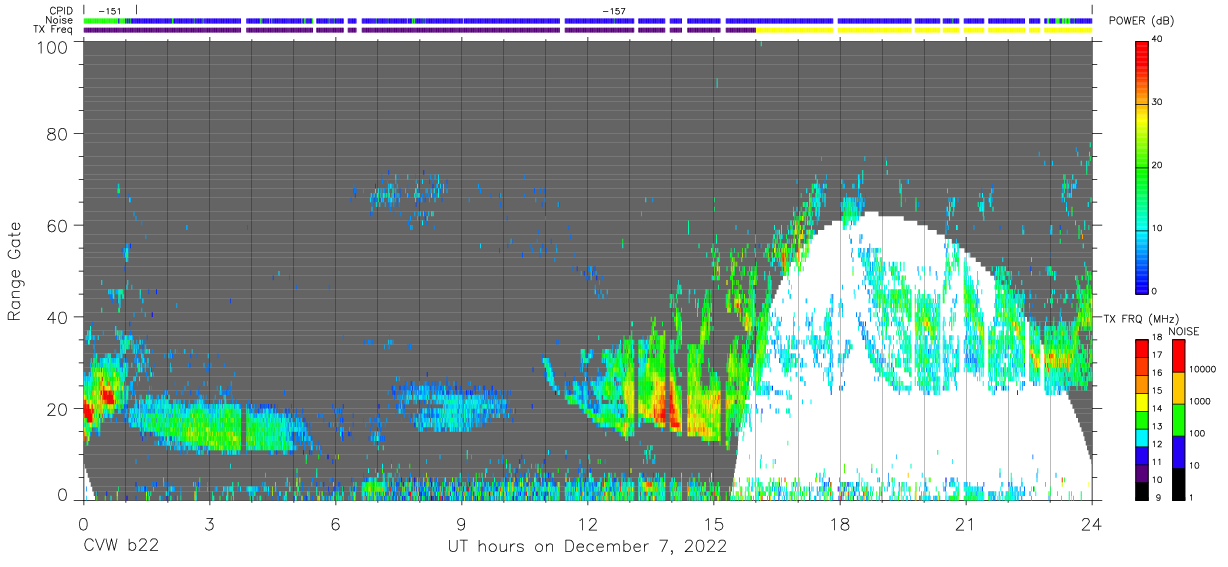
Task: Click the 14 tick on TX FRQ scale
Action: tap(1158, 409)
